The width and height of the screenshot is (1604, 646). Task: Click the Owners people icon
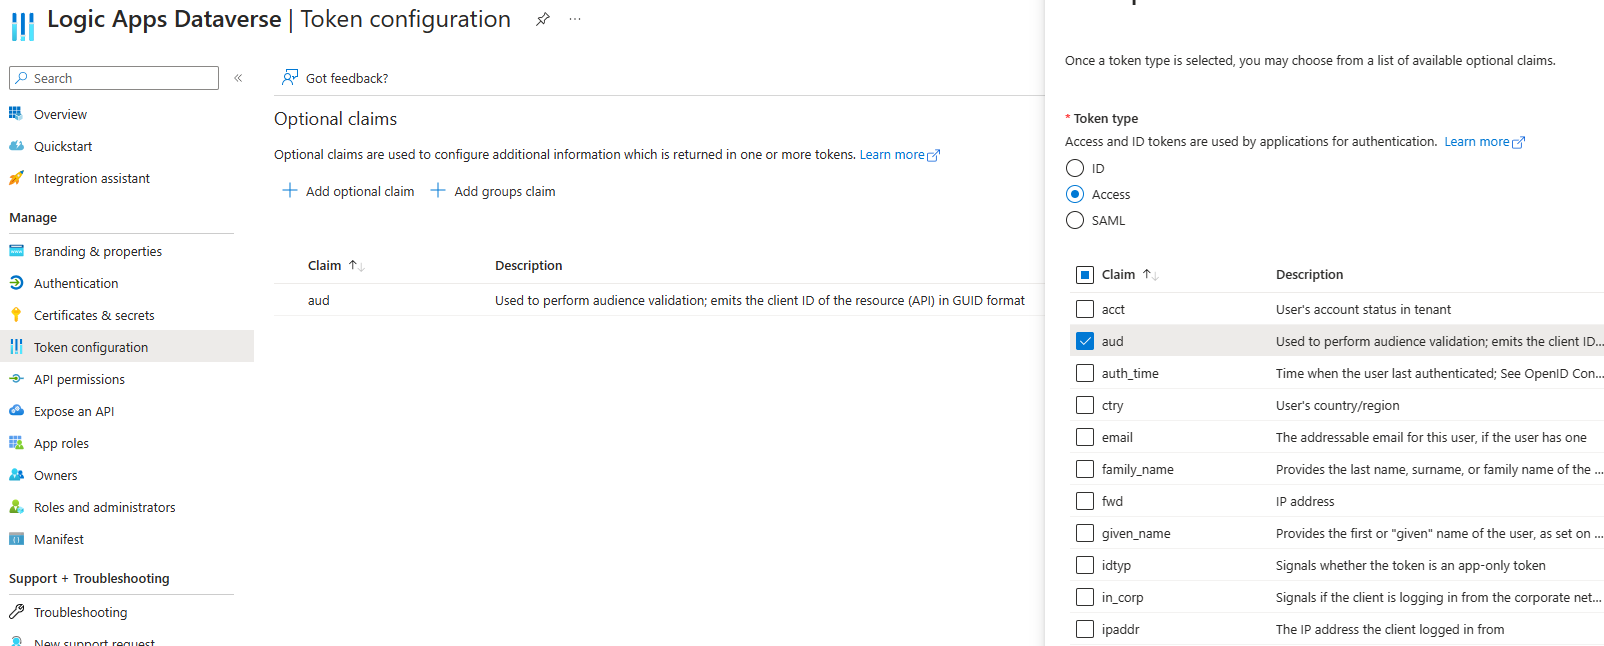point(16,475)
